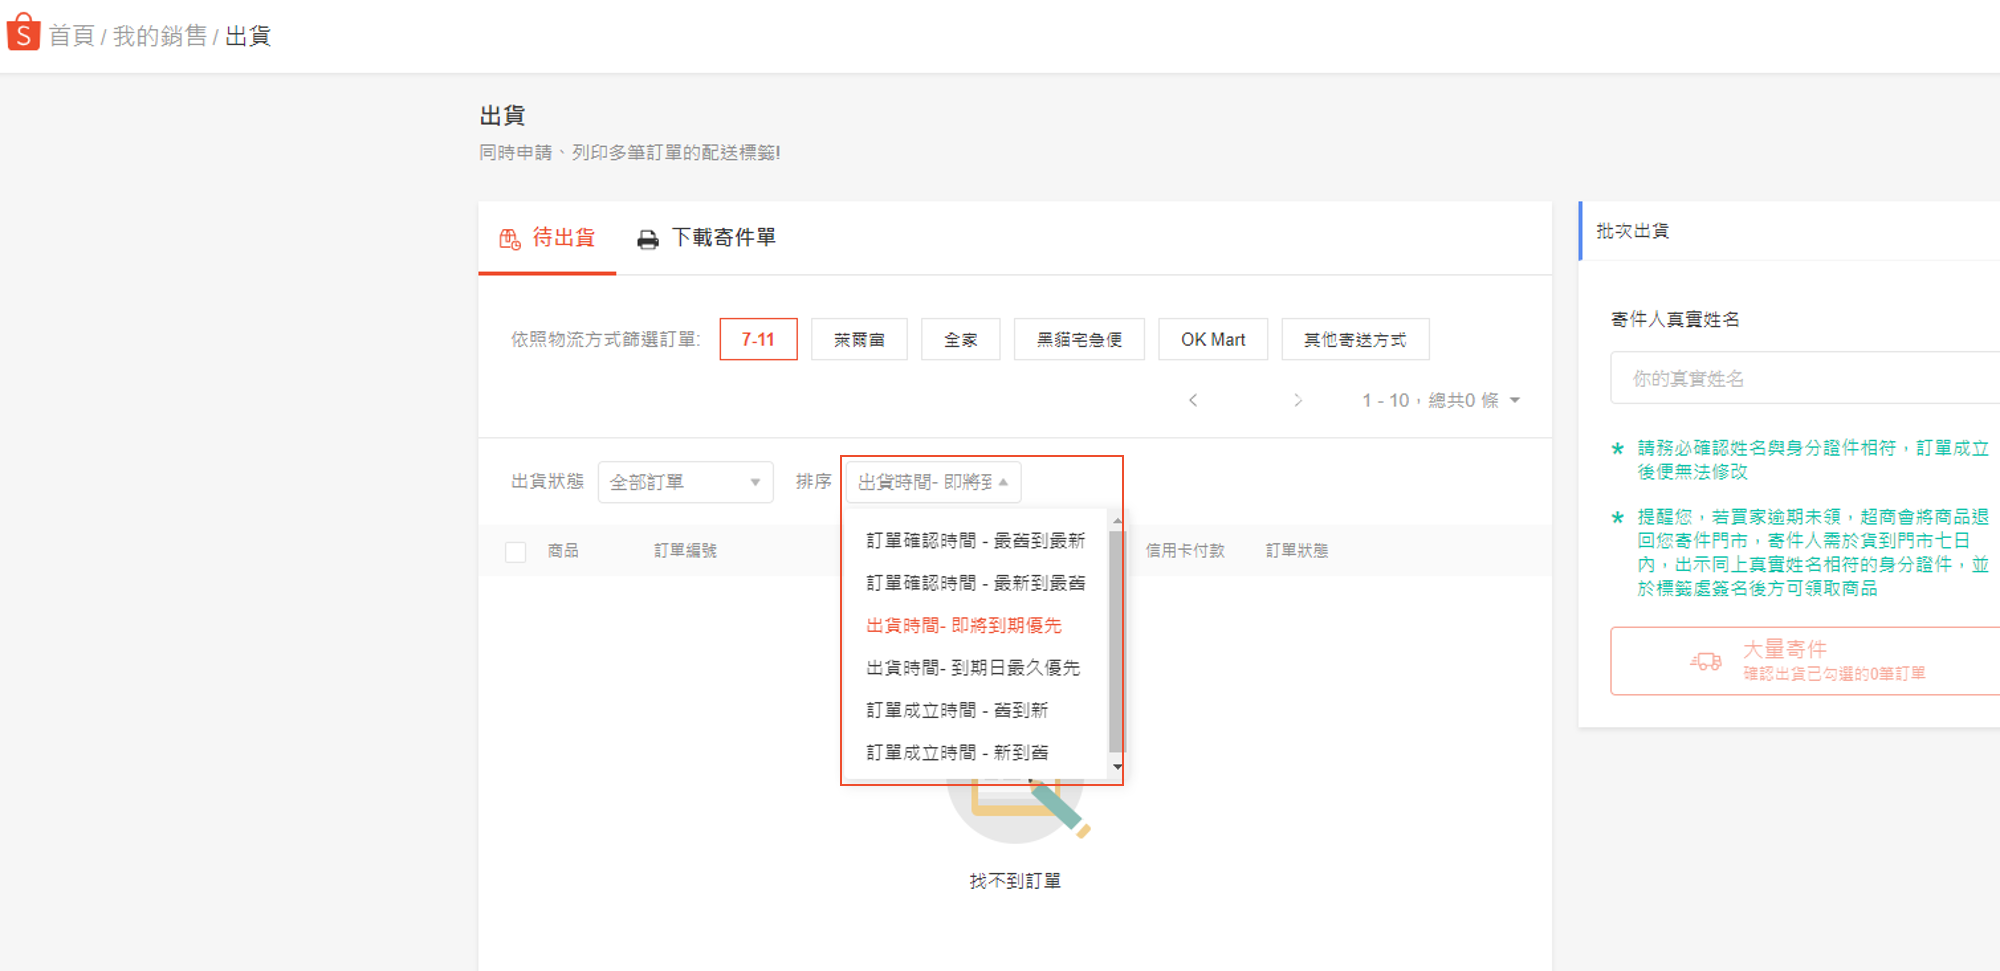Filter orders by 7-11 logistics
The width and height of the screenshot is (2000, 971).
point(758,340)
